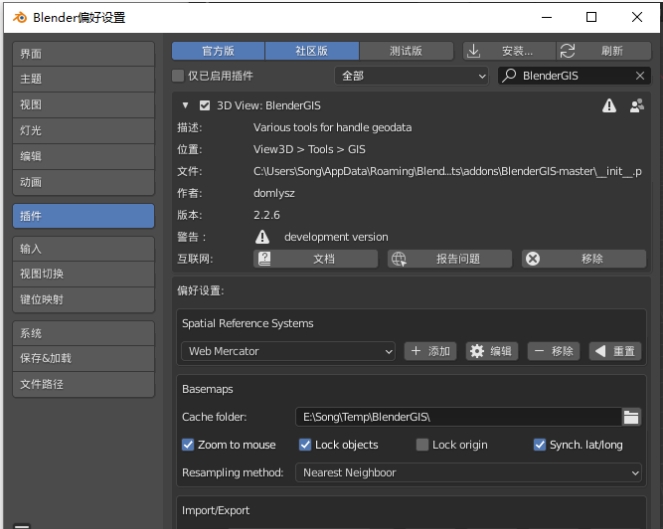The image size is (663, 529).
Task: Open the 主题 preferences section
Action: [84, 79]
